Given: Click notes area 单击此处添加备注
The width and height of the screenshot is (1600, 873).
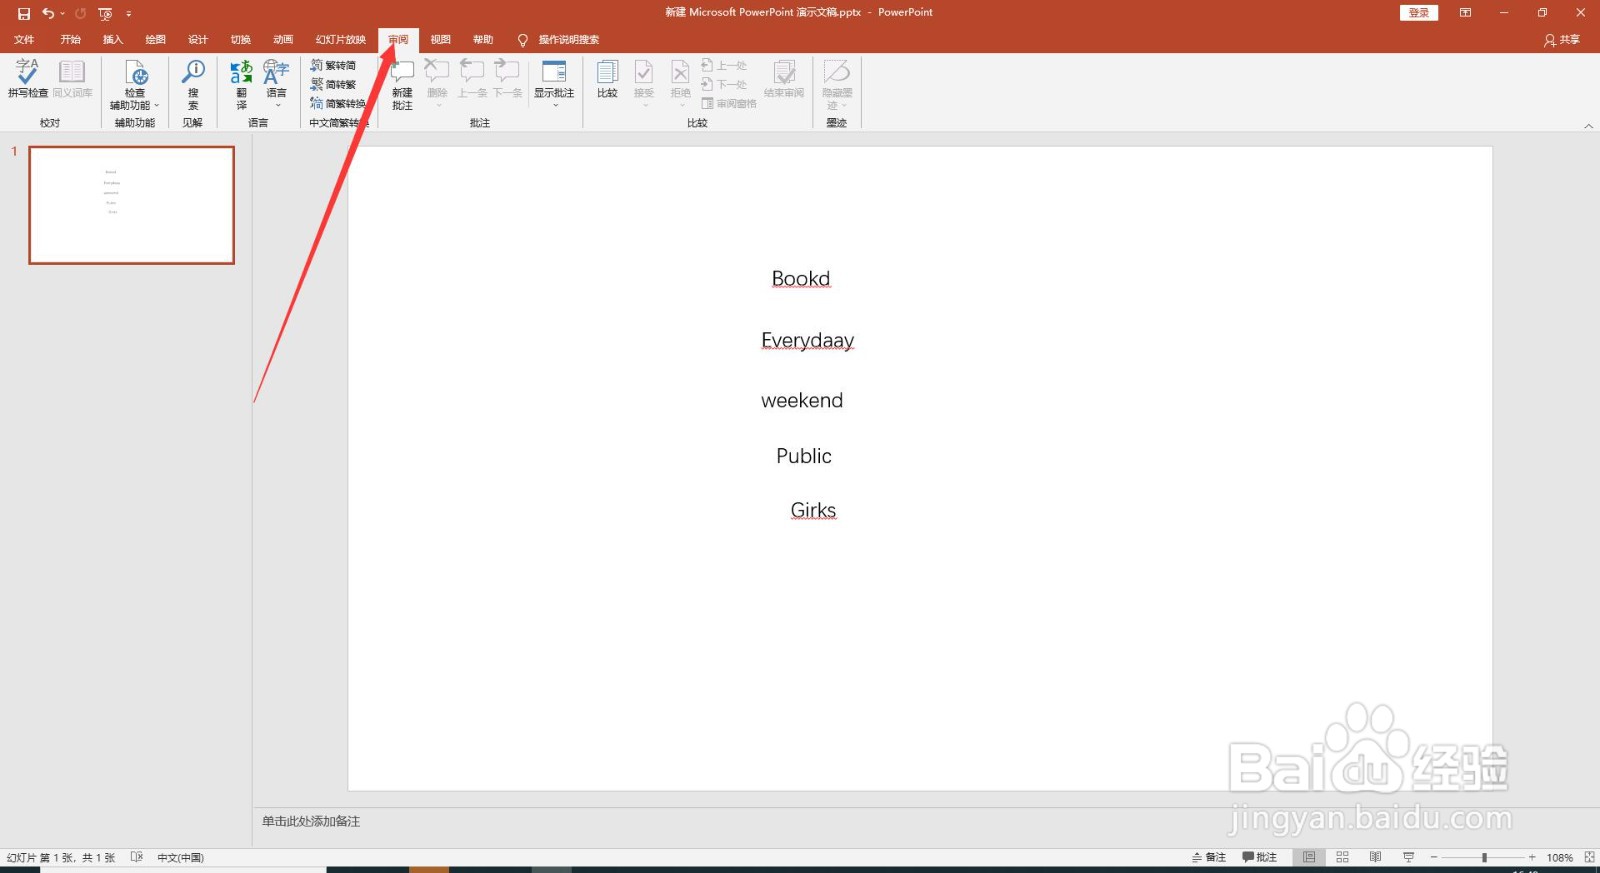Looking at the screenshot, I should 311,821.
